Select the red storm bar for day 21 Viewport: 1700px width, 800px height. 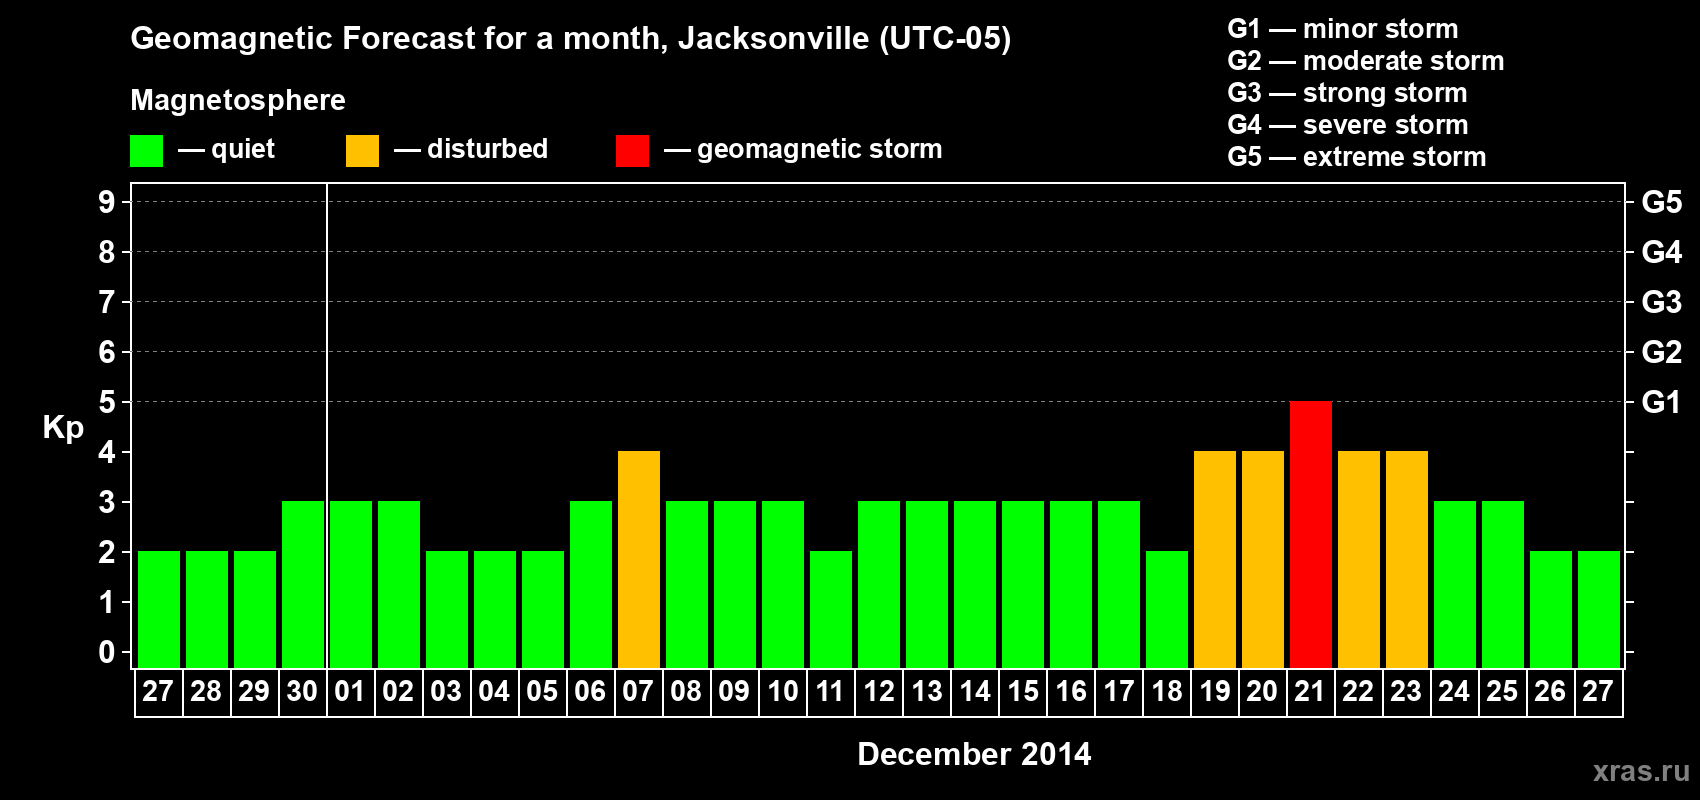1311,534
